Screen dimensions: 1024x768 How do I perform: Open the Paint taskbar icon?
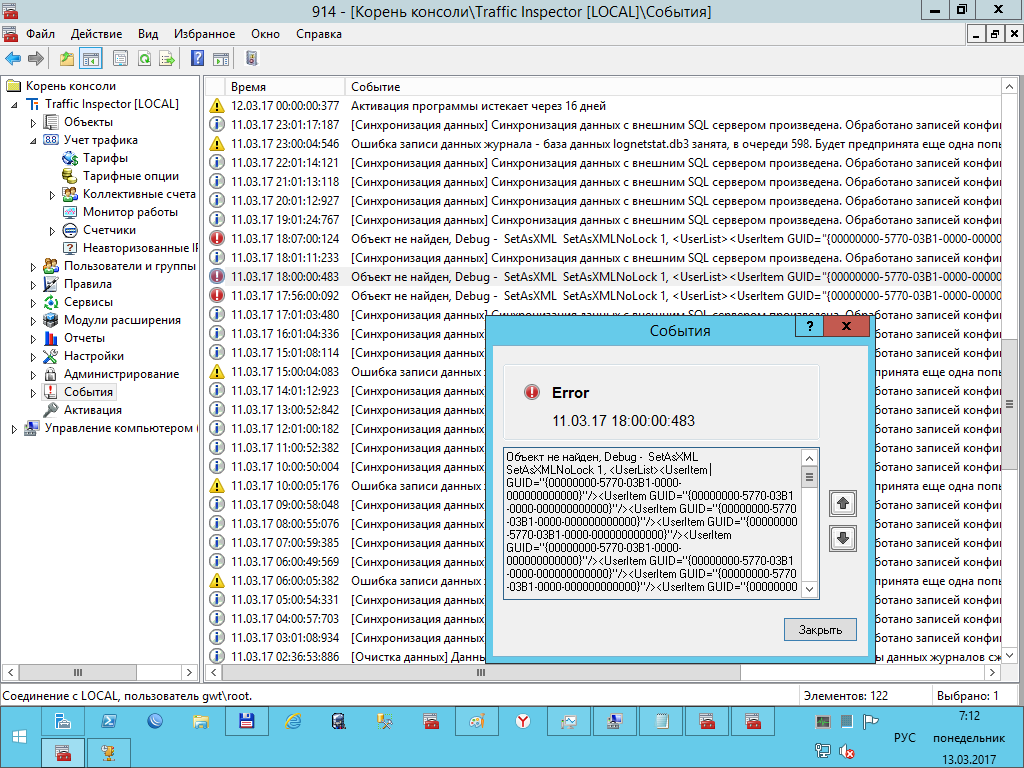(477, 721)
